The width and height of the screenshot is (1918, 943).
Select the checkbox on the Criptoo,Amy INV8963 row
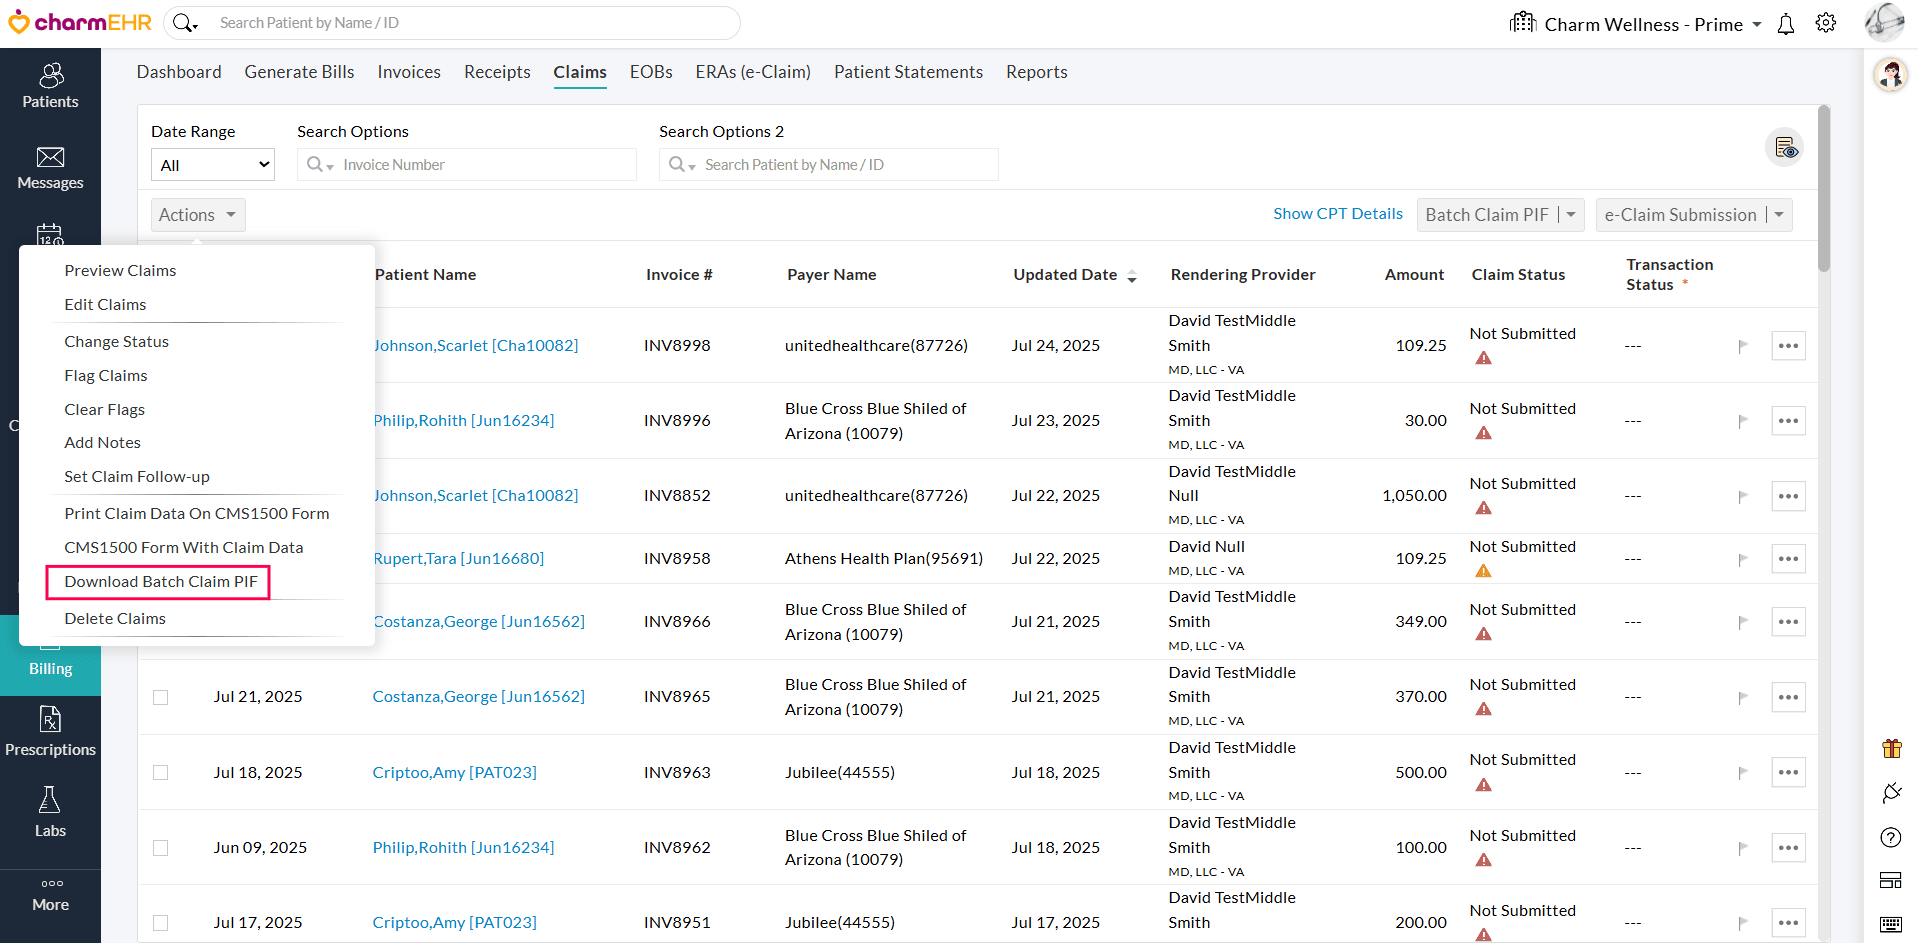tap(161, 772)
